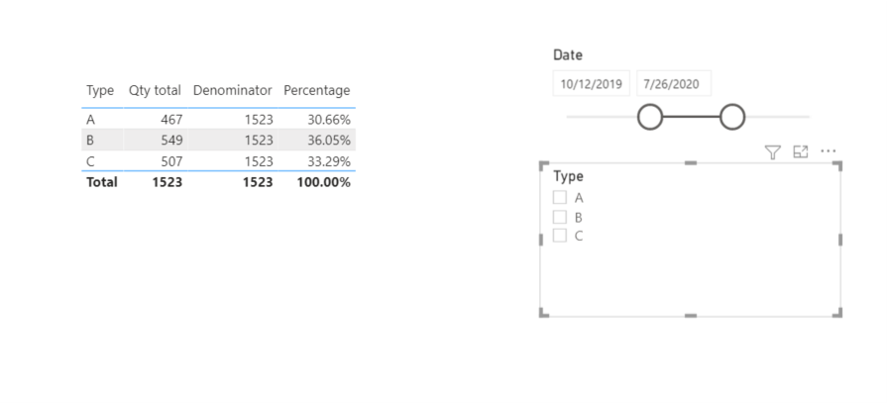The height and width of the screenshot is (403, 887).
Task: Open the More options ellipsis menu
Action: 828,151
